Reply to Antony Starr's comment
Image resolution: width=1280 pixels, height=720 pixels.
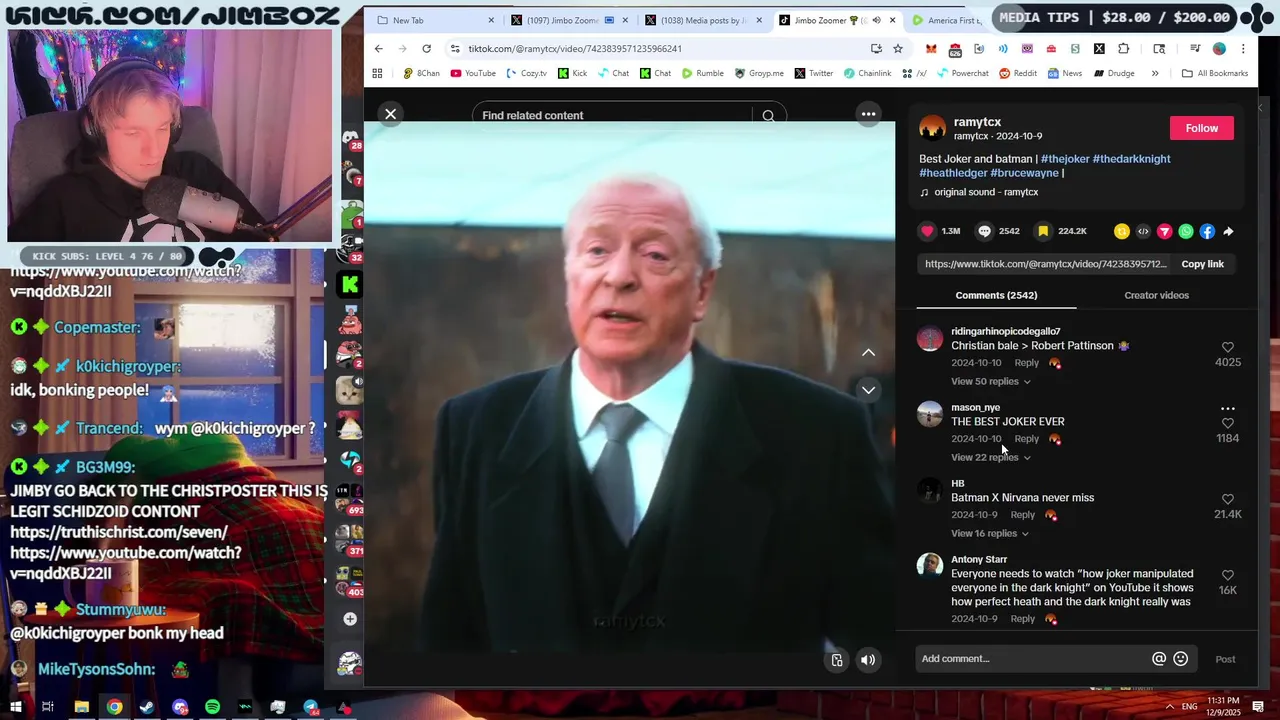click(x=1022, y=619)
